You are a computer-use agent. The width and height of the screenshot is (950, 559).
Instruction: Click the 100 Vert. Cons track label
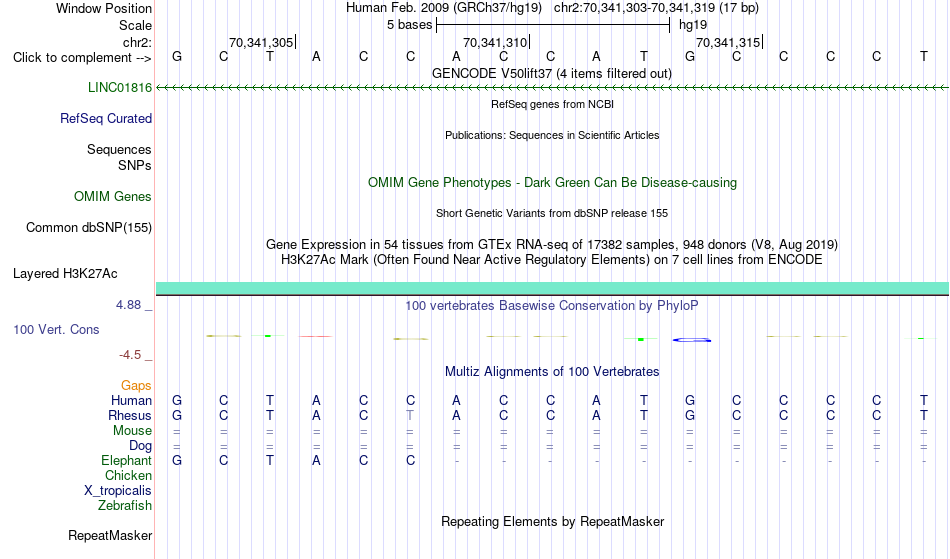[56, 329]
